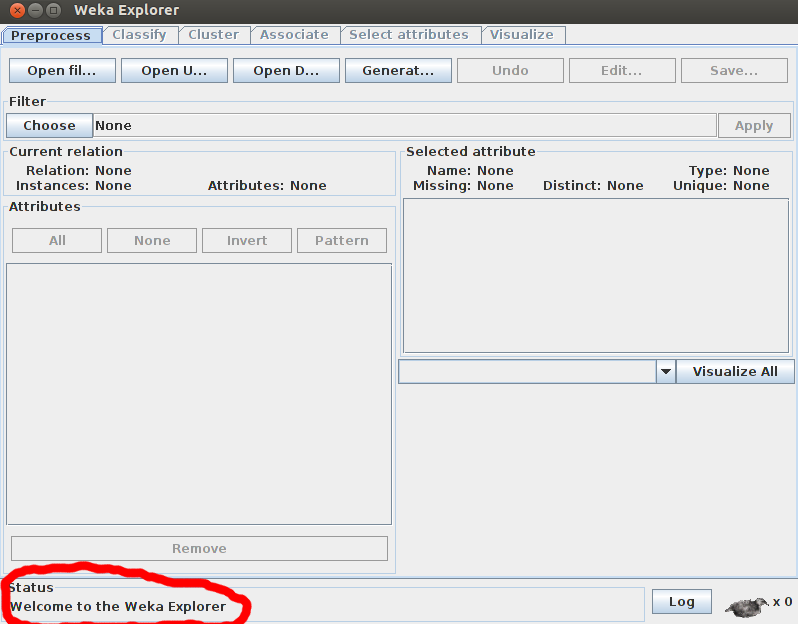This screenshot has width=798, height=624.
Task: Click the 'Attributes: None' text
Action: click(x=267, y=186)
